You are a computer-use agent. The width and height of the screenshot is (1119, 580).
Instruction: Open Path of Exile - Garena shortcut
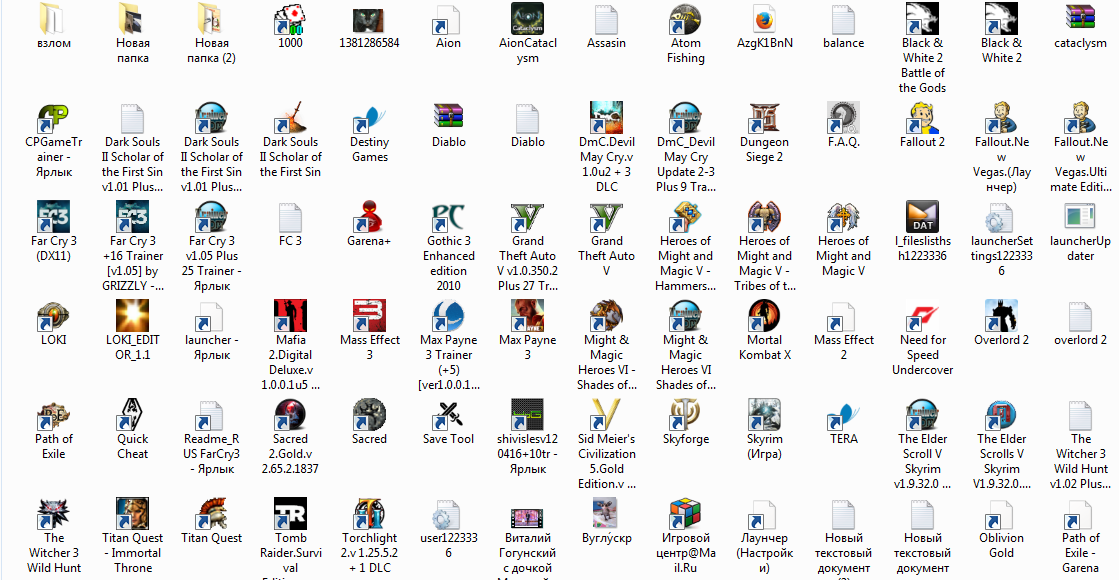[1080, 514]
